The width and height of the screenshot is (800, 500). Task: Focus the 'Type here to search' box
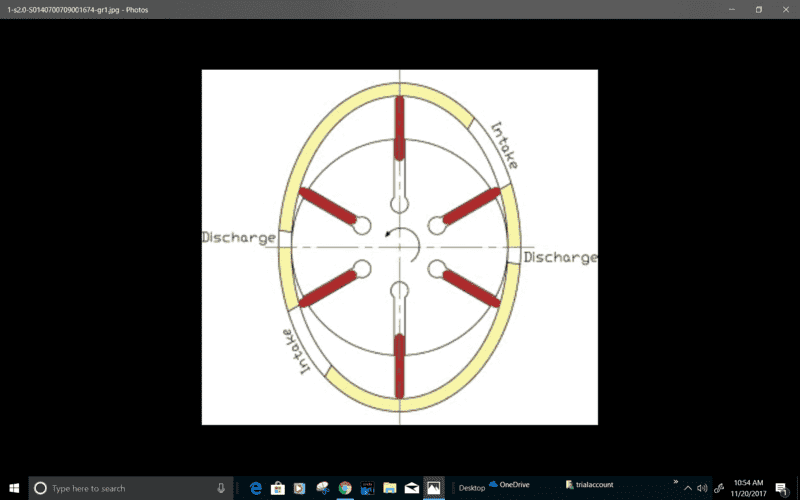click(131, 488)
